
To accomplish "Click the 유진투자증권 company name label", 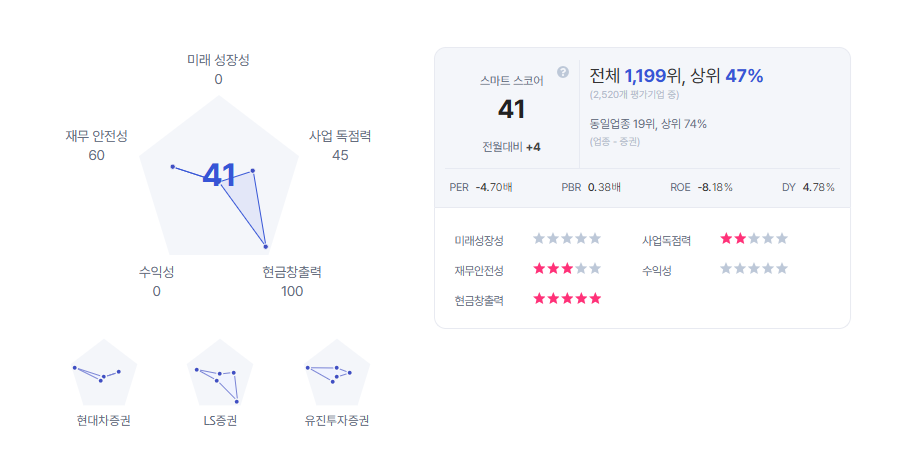I will click(x=337, y=421).
